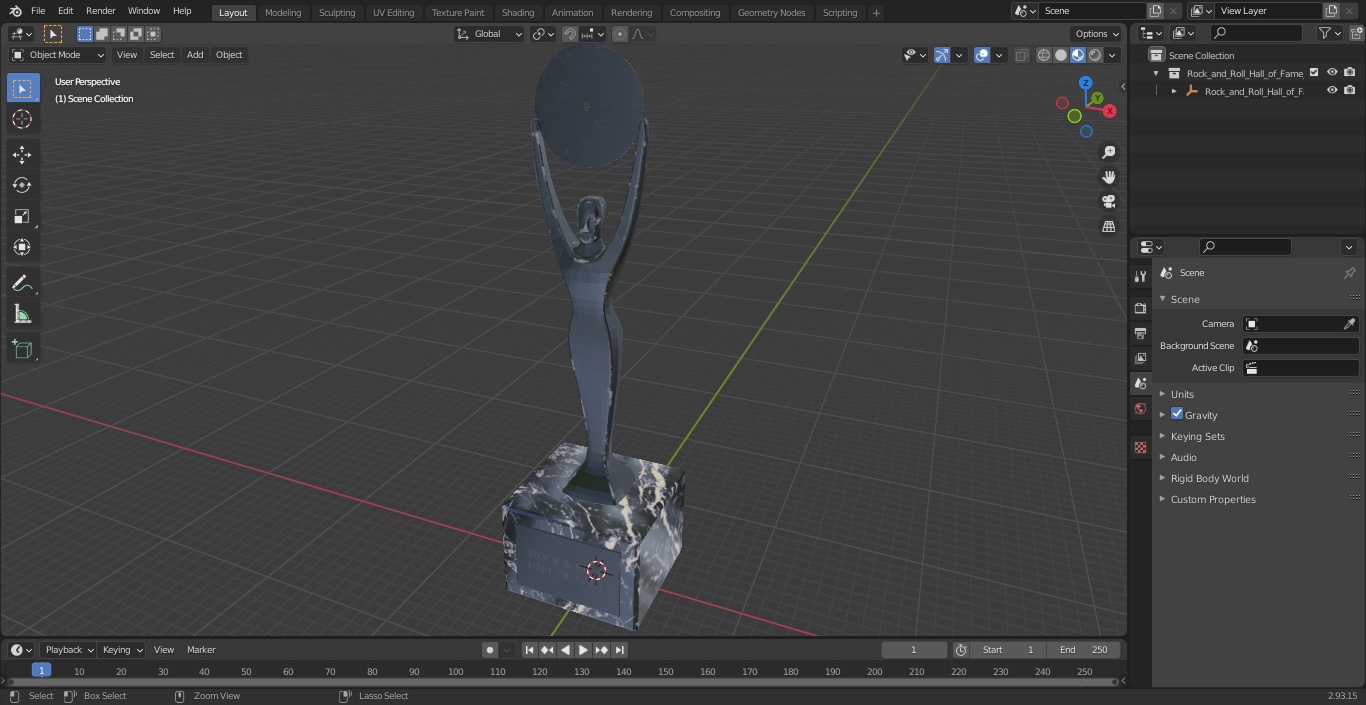Activate the Cursor tool
Viewport: 1366px width, 705px height.
(x=22, y=119)
